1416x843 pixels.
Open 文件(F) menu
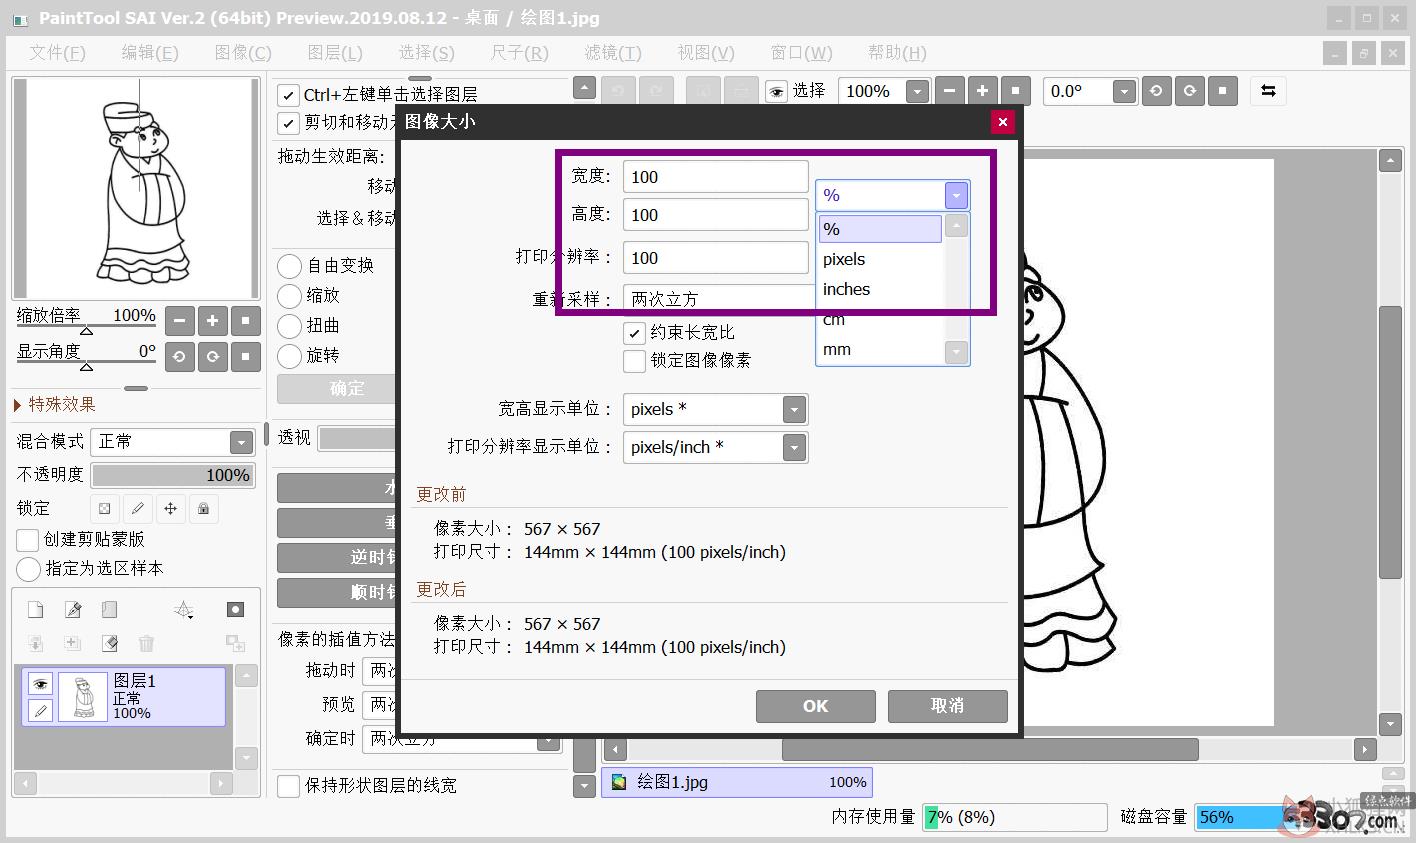point(57,53)
